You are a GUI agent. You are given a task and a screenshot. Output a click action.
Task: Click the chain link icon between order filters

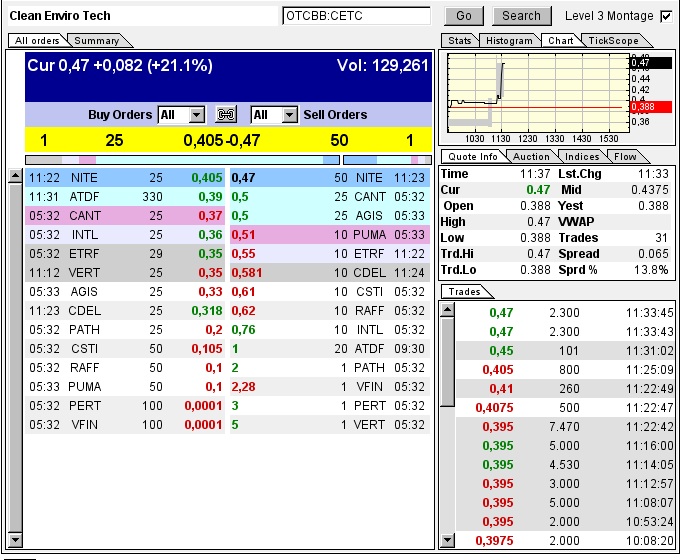[x=226, y=115]
